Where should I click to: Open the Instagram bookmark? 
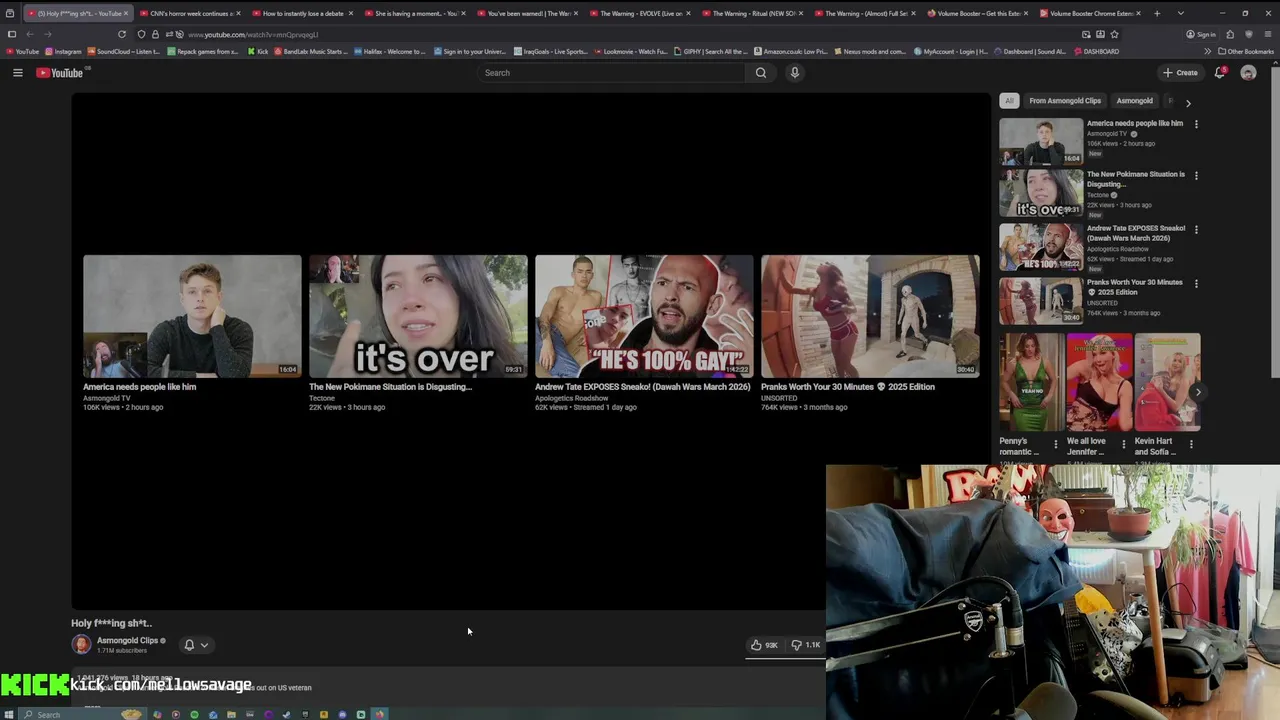(x=63, y=51)
